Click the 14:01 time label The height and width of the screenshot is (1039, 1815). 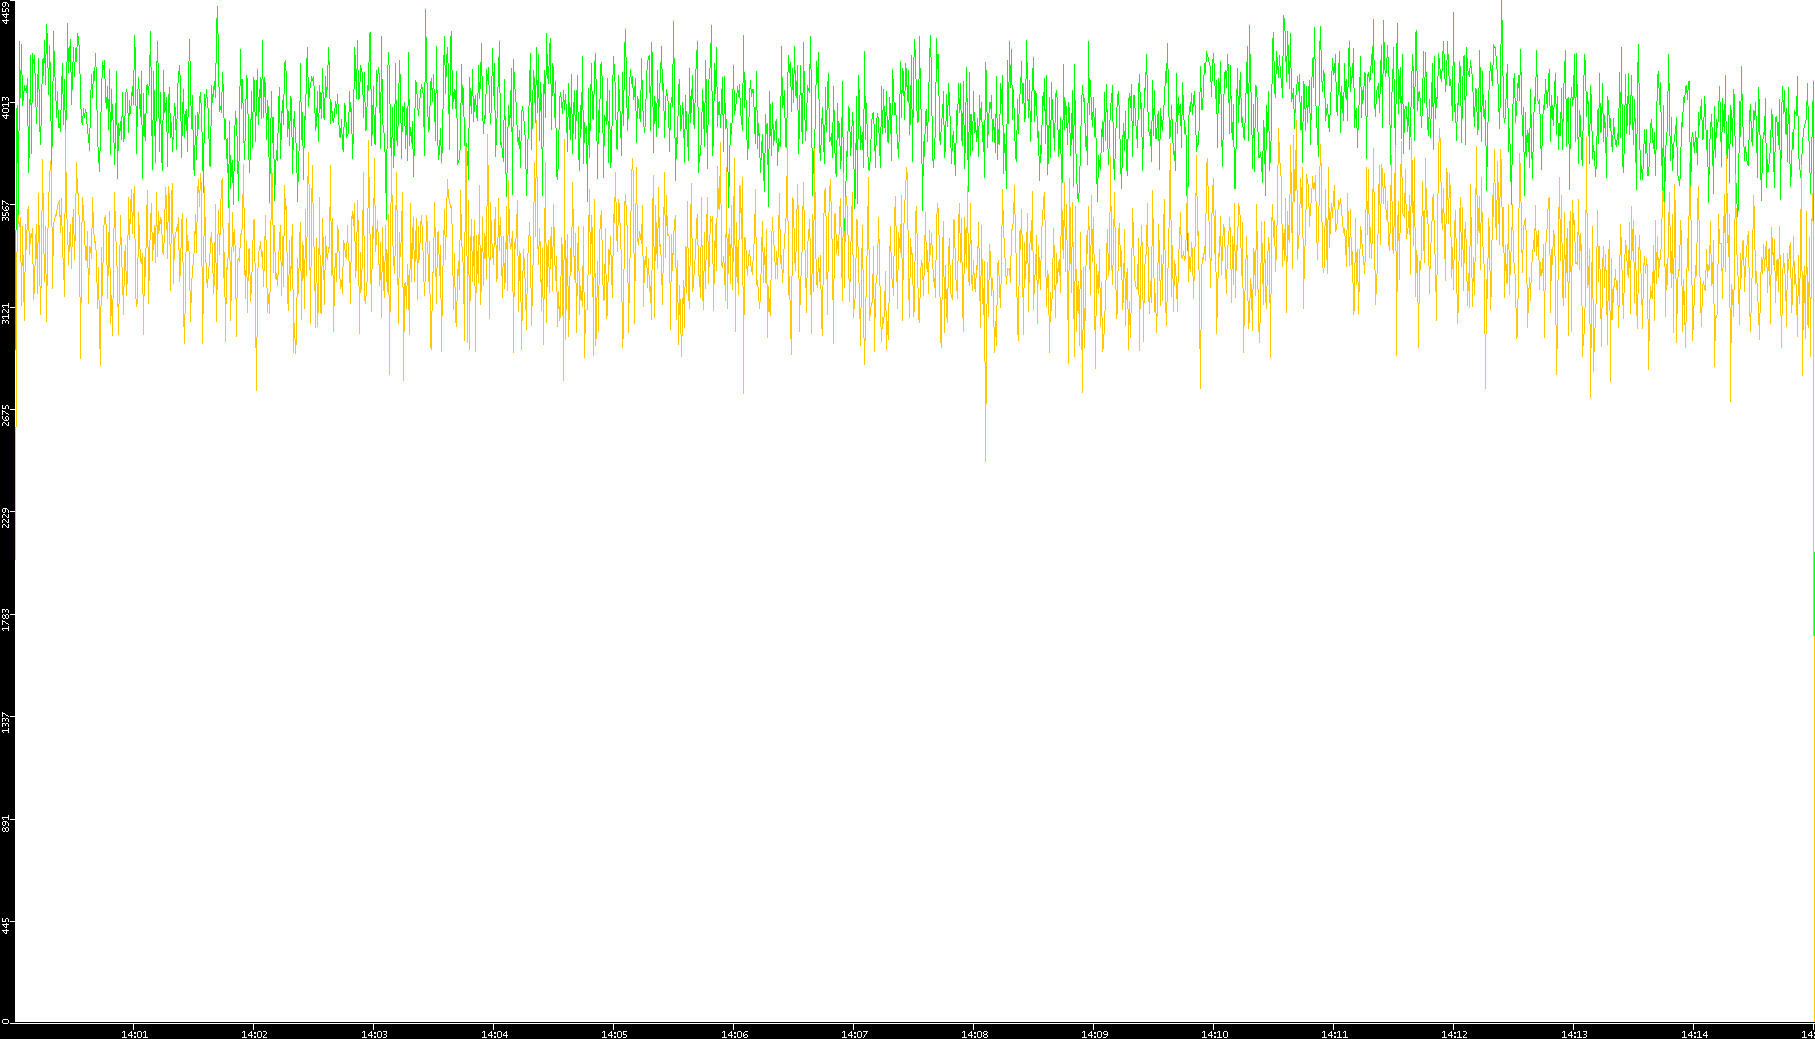134,1034
